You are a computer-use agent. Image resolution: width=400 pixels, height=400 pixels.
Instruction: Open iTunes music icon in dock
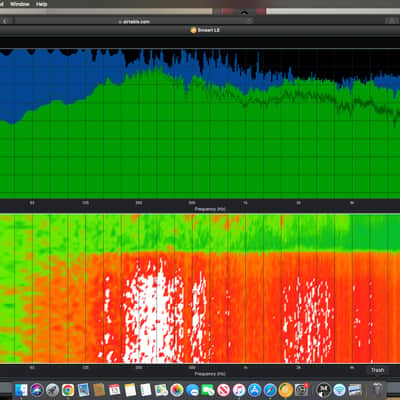pos(239,389)
